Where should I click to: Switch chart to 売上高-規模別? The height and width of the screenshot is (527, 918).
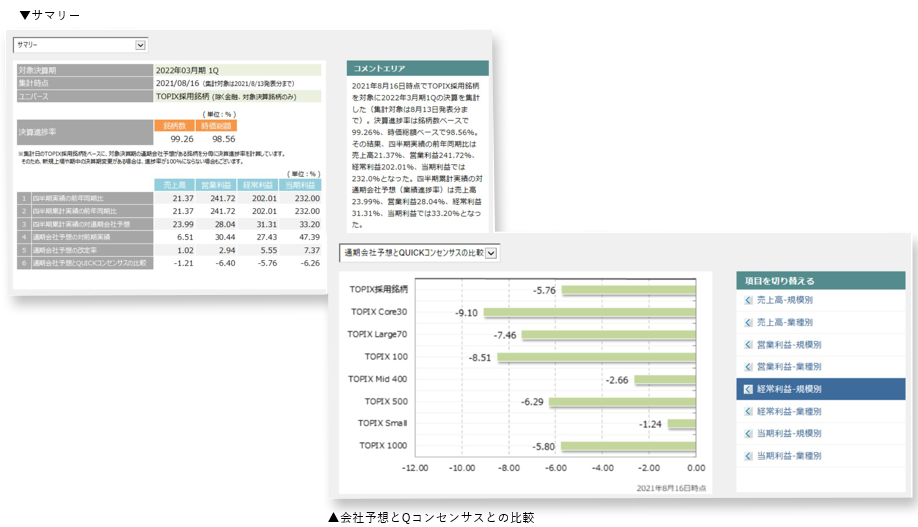(x=785, y=300)
